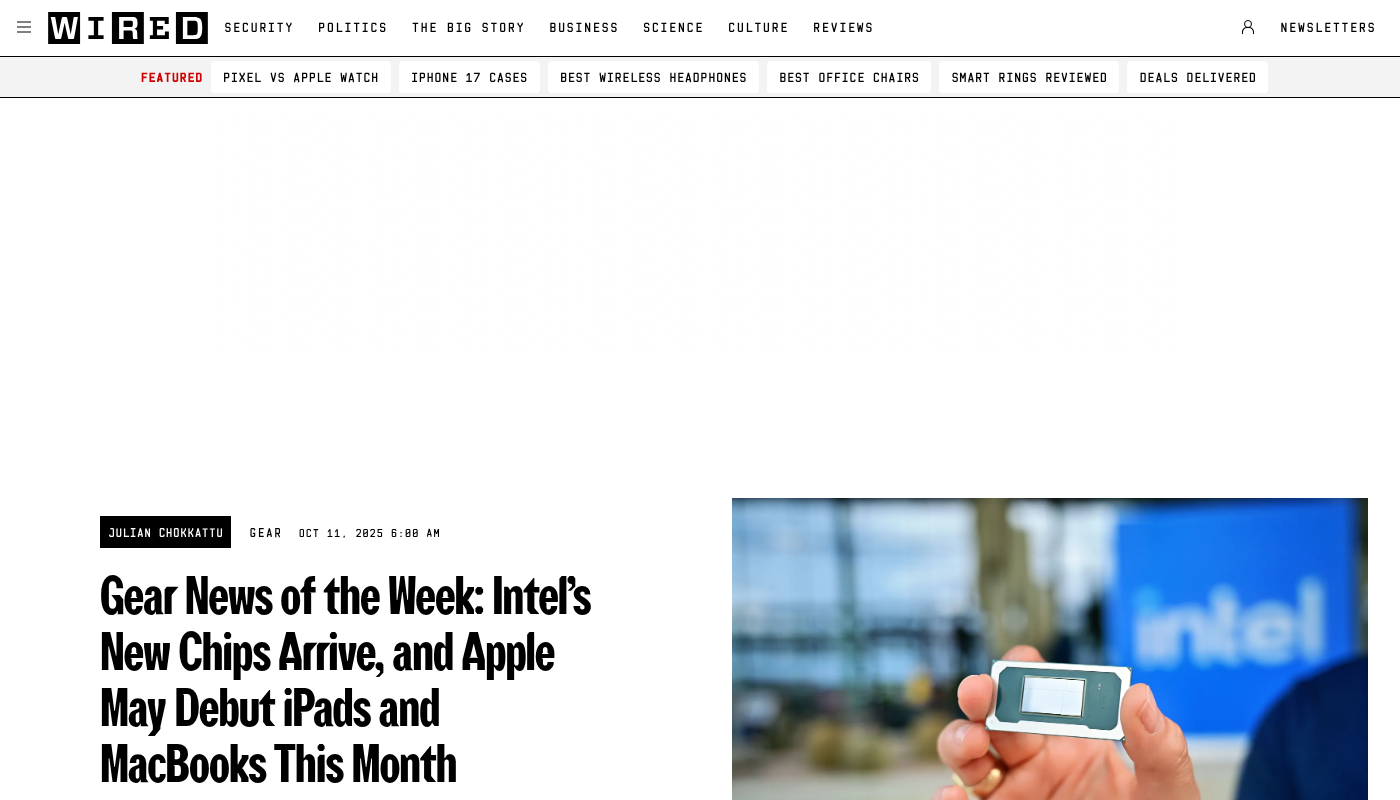Open author Julian Chokkattu's page
The width and height of the screenshot is (1400, 800).
click(x=165, y=532)
